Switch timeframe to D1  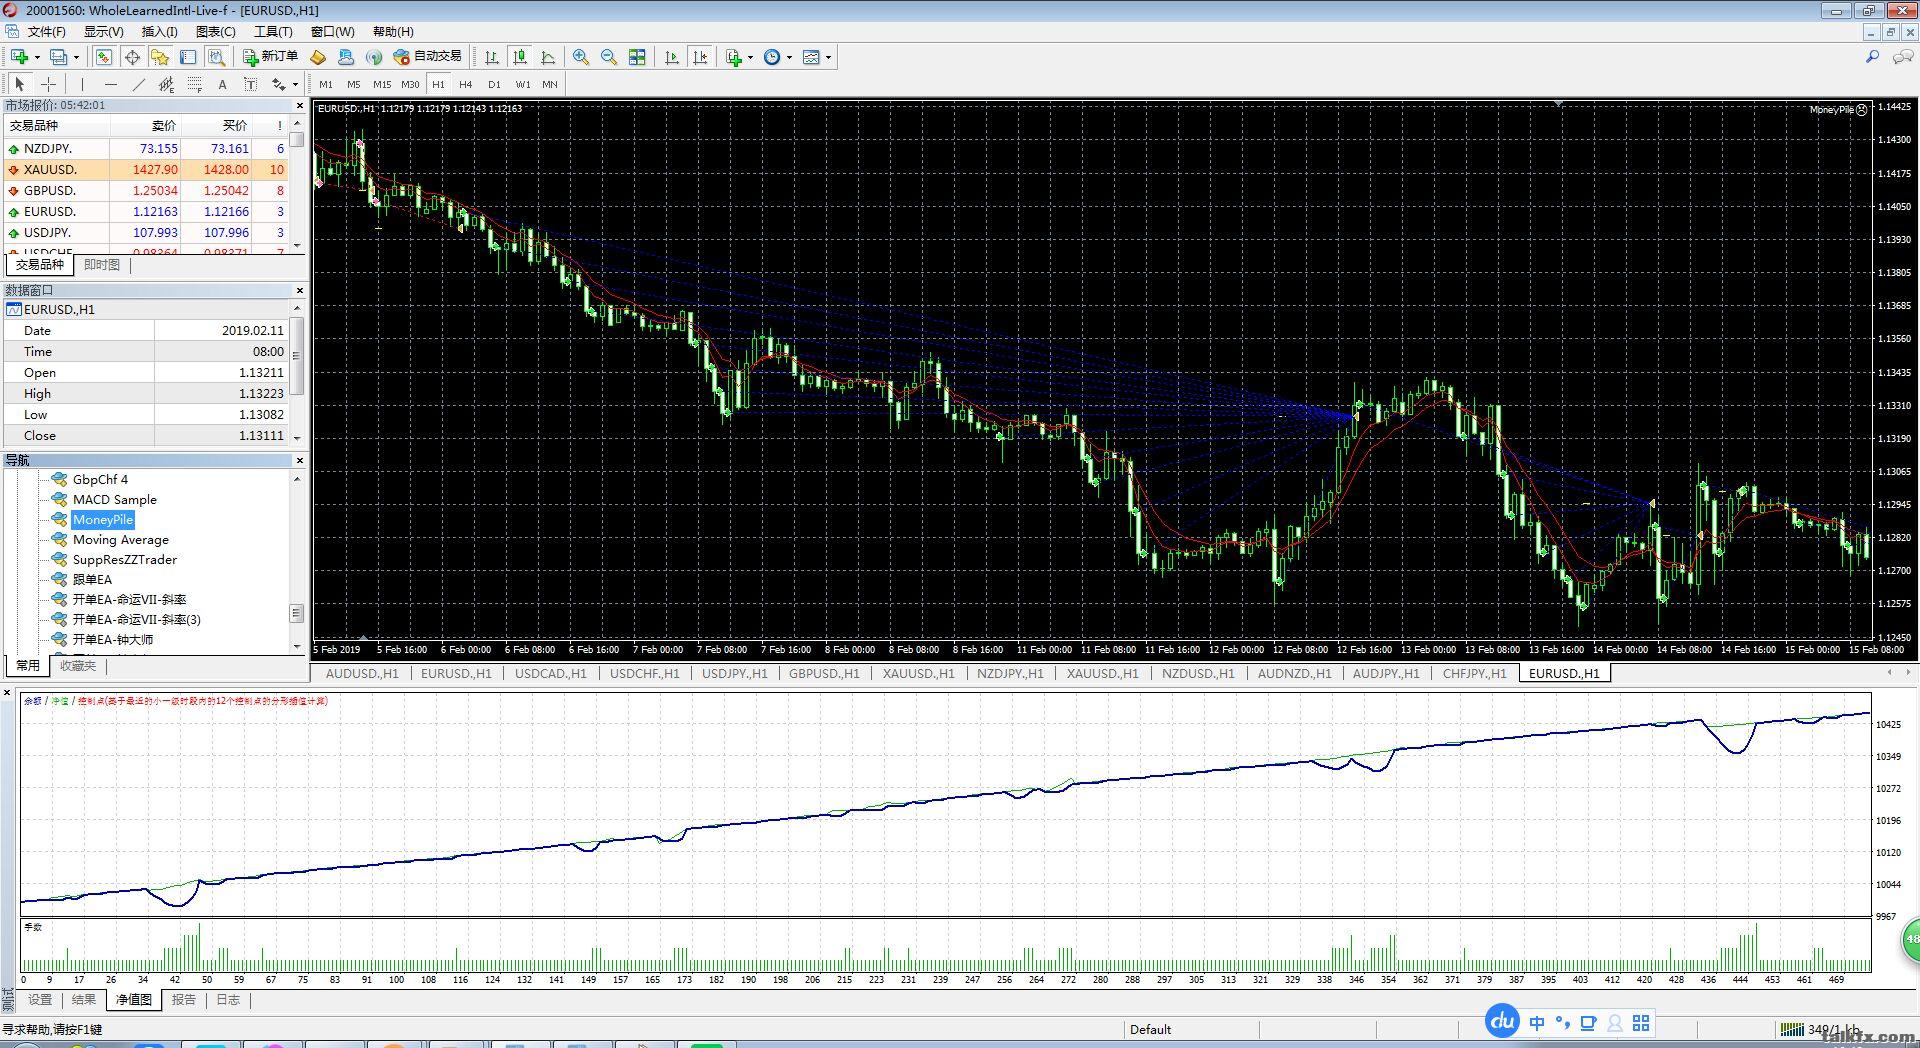(494, 84)
